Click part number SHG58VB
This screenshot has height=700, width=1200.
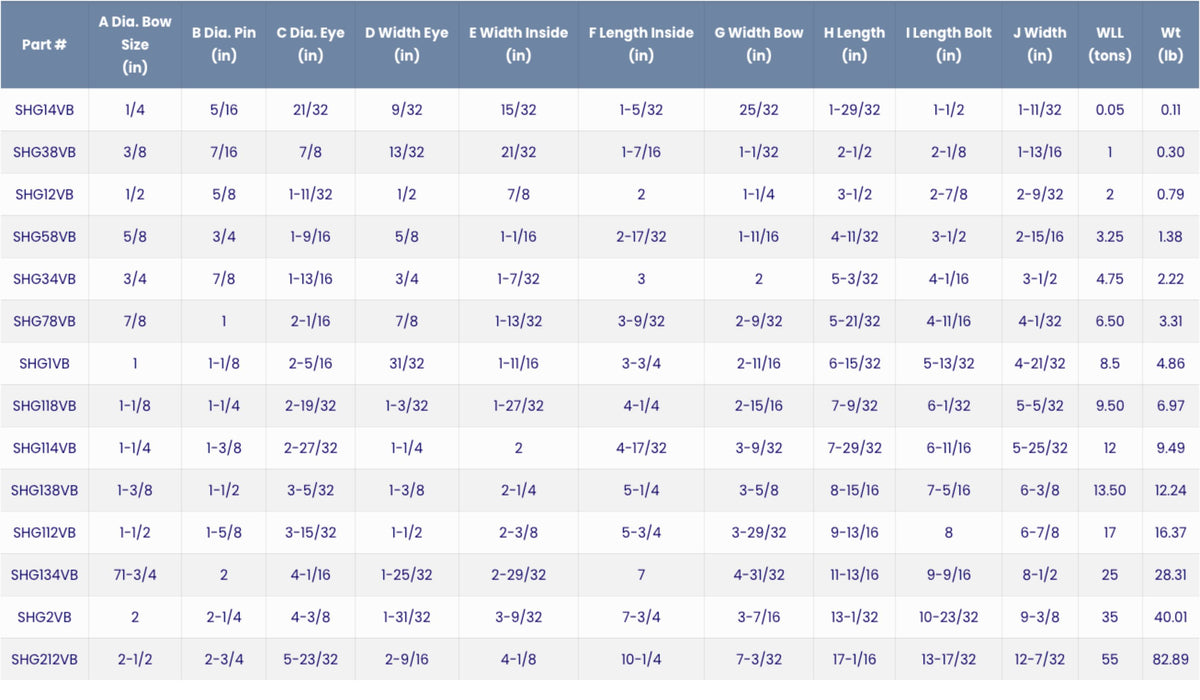coord(44,237)
